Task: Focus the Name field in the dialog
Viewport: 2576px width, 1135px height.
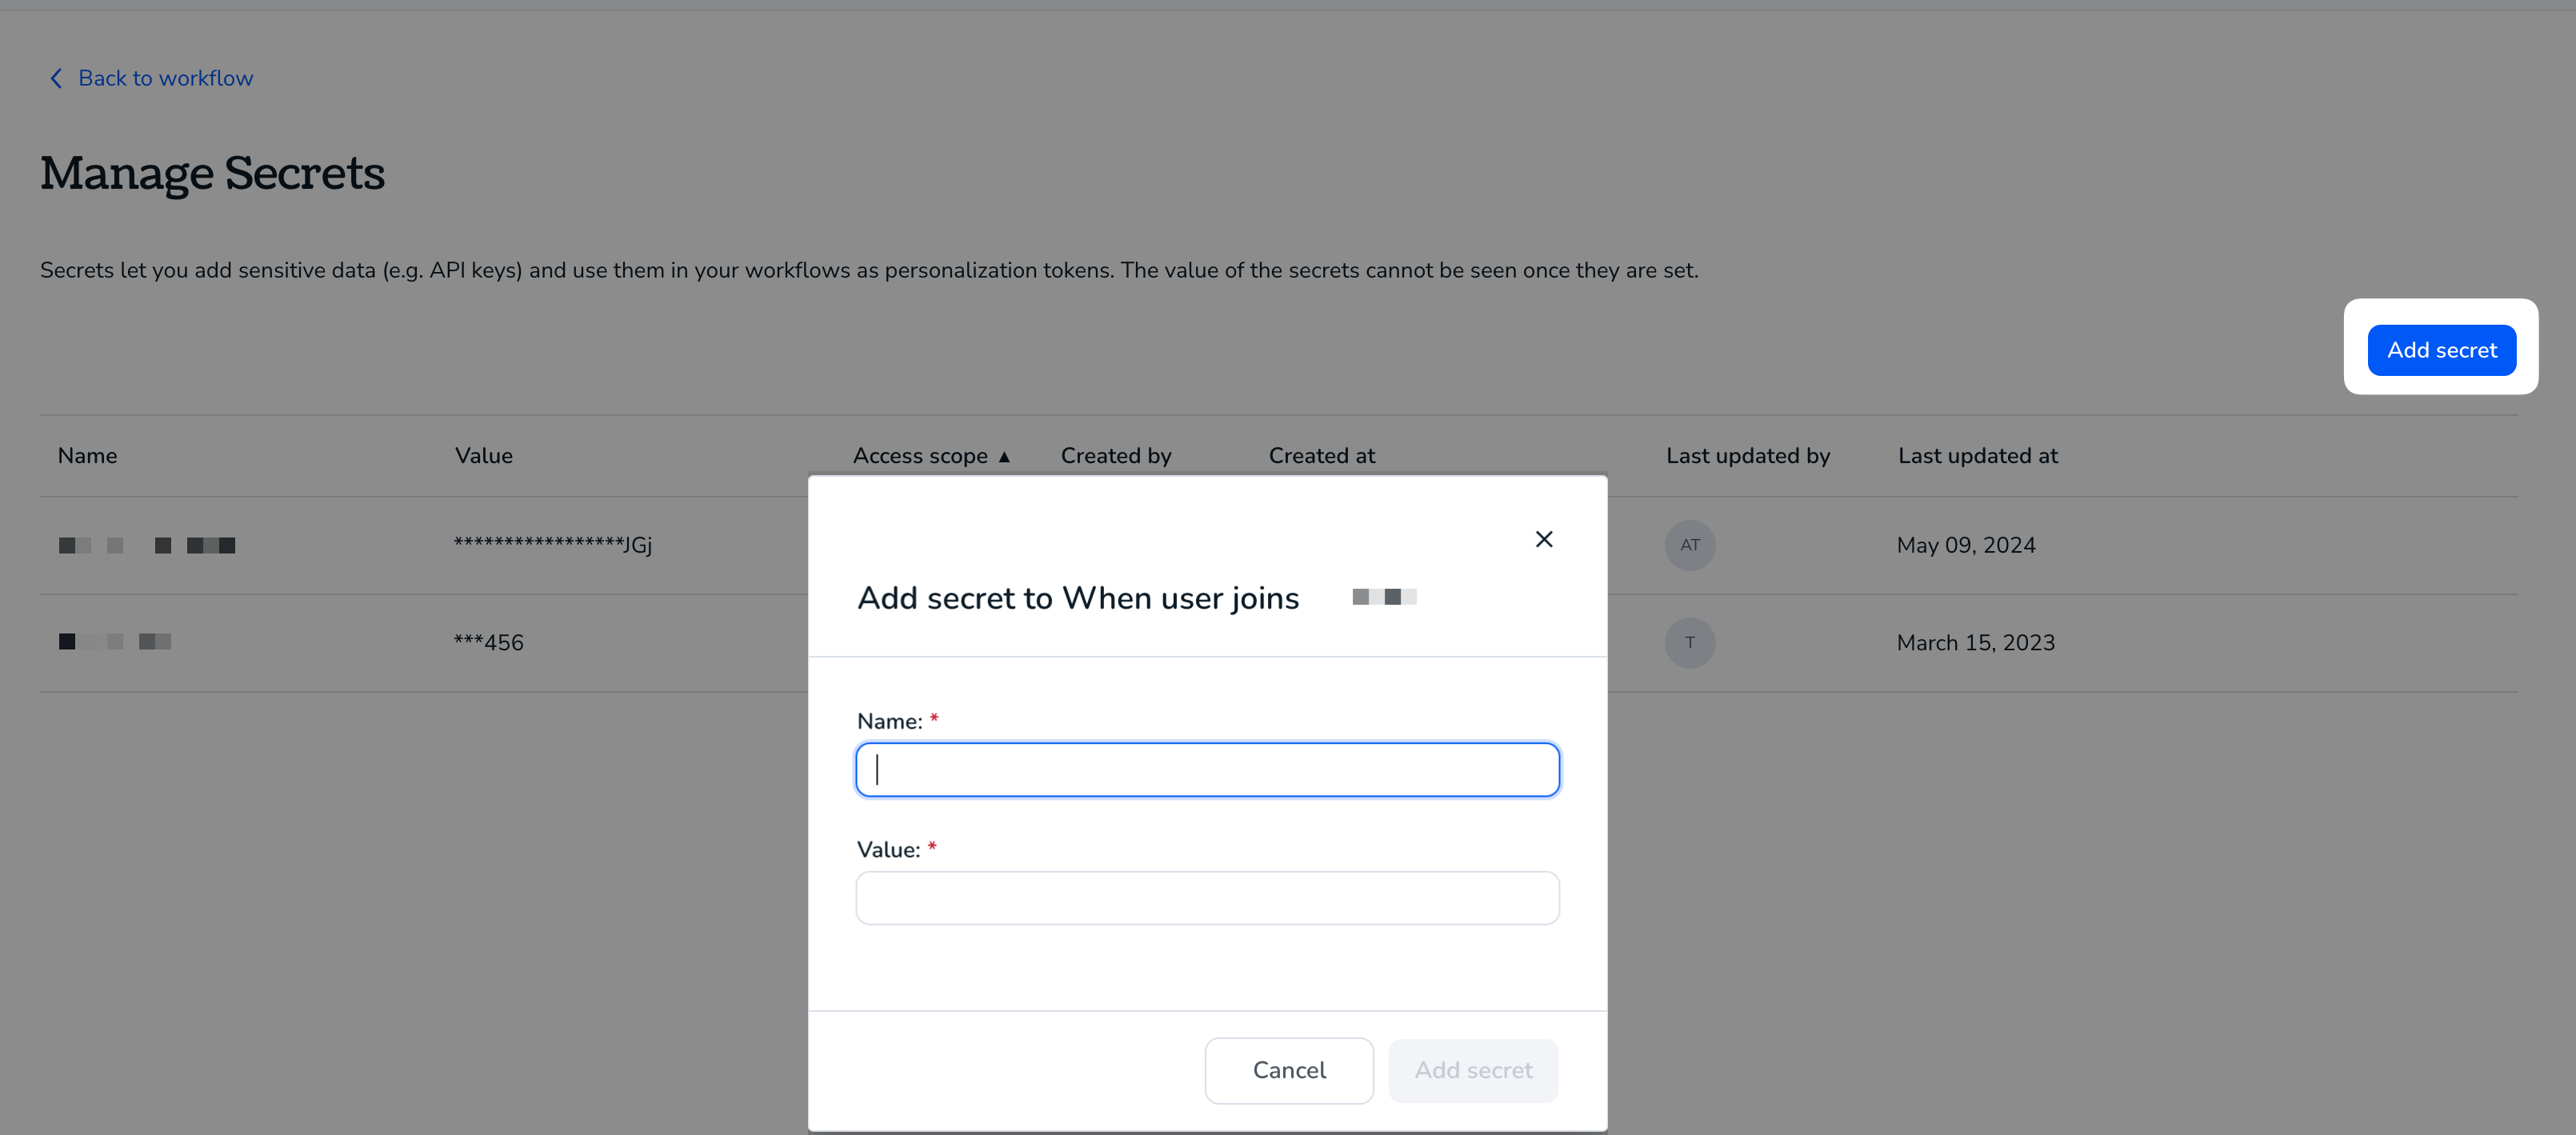Action: point(1207,769)
